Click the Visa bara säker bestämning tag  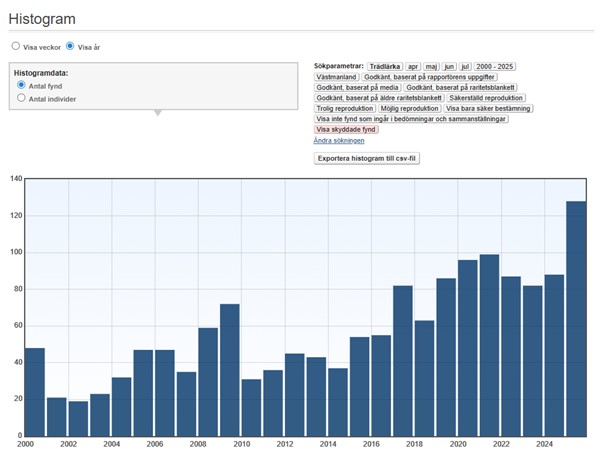point(488,108)
